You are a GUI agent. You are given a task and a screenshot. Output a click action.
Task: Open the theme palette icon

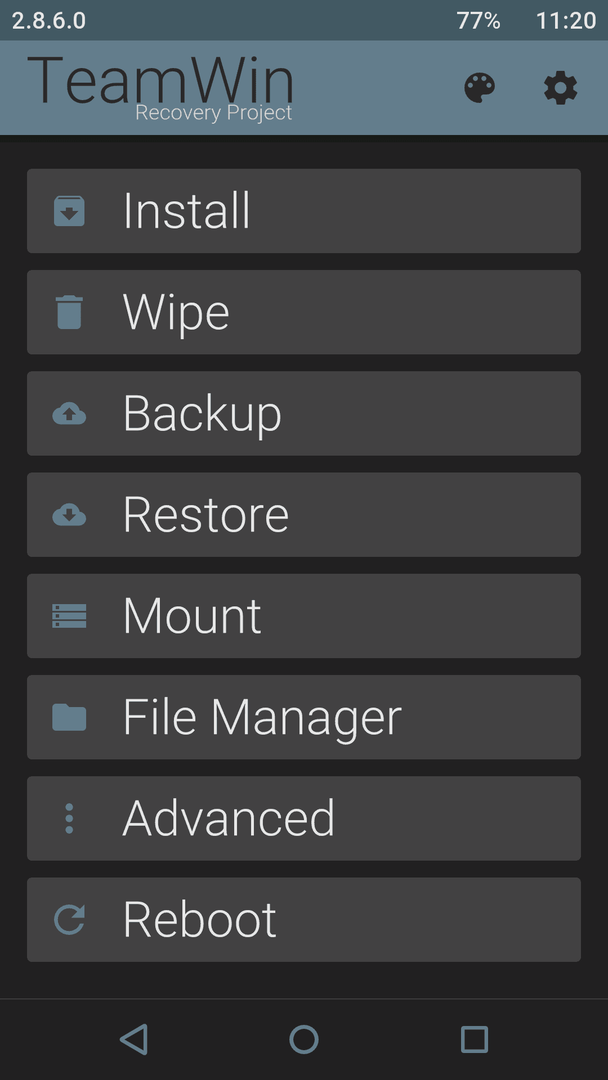point(479,88)
